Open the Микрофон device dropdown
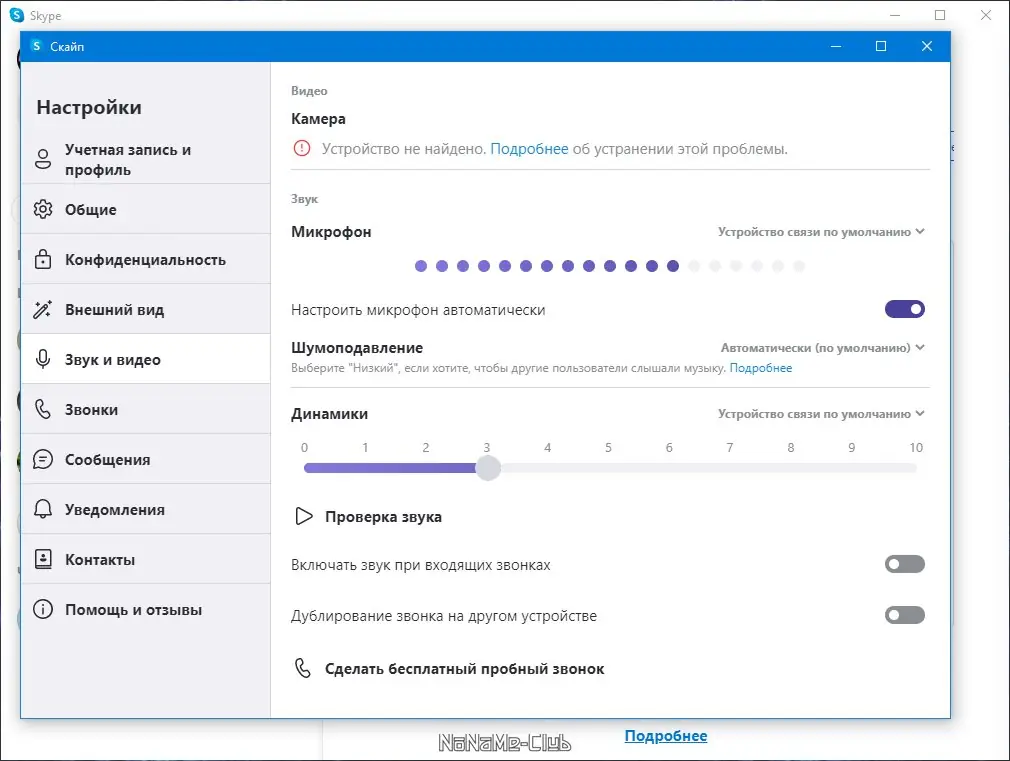This screenshot has height=761, width=1010. point(821,232)
